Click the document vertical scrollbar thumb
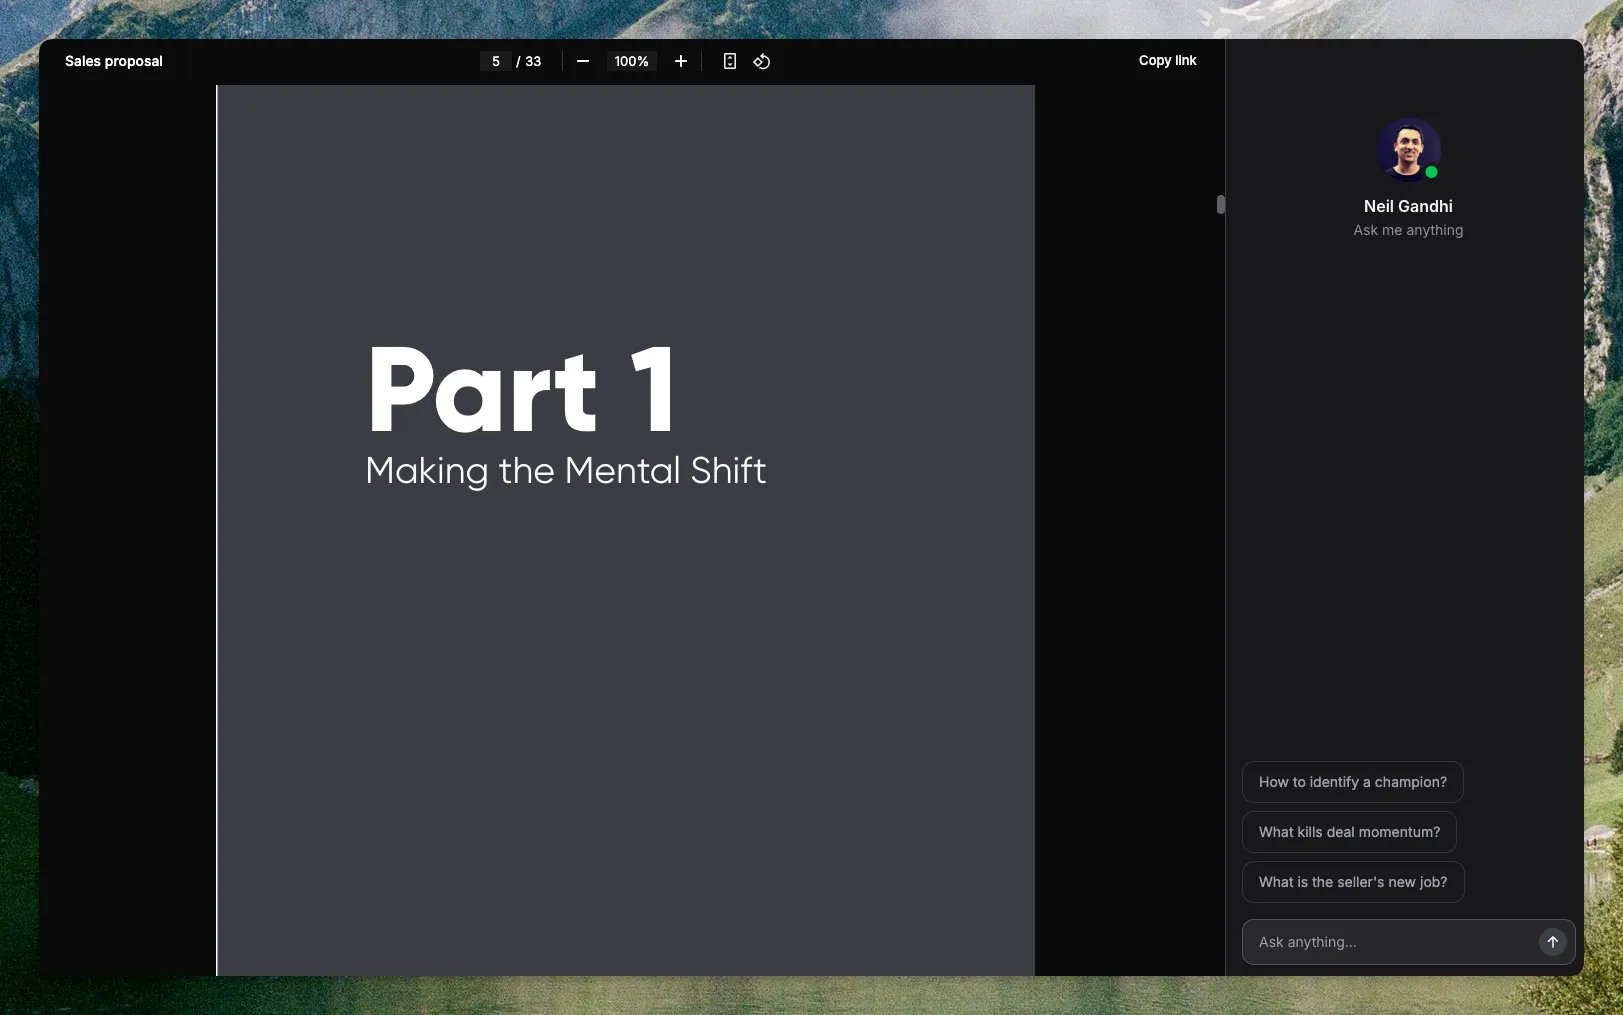 click(1220, 204)
